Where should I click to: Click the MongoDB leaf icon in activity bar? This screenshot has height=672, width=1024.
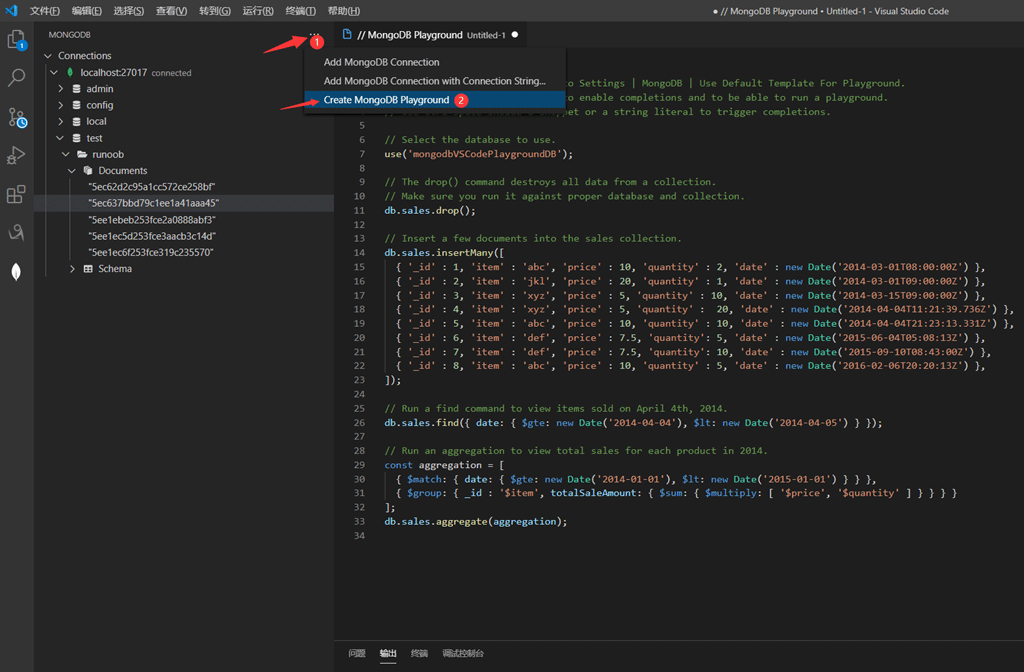tap(16, 272)
